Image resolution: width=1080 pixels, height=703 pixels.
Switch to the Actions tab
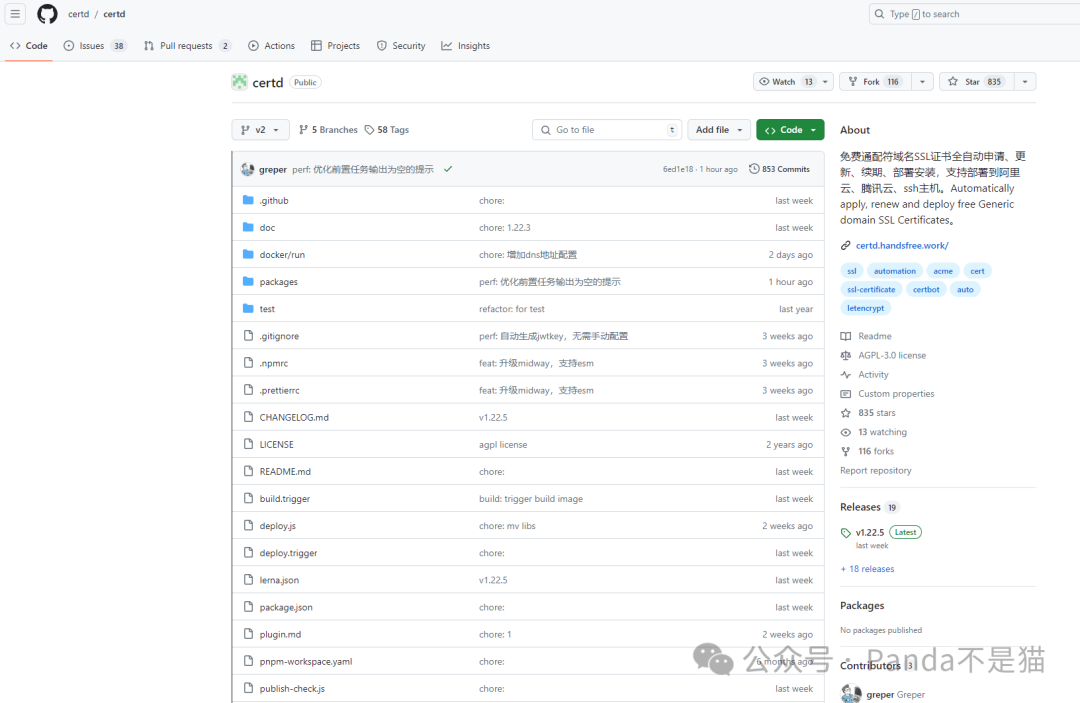[x=271, y=45]
